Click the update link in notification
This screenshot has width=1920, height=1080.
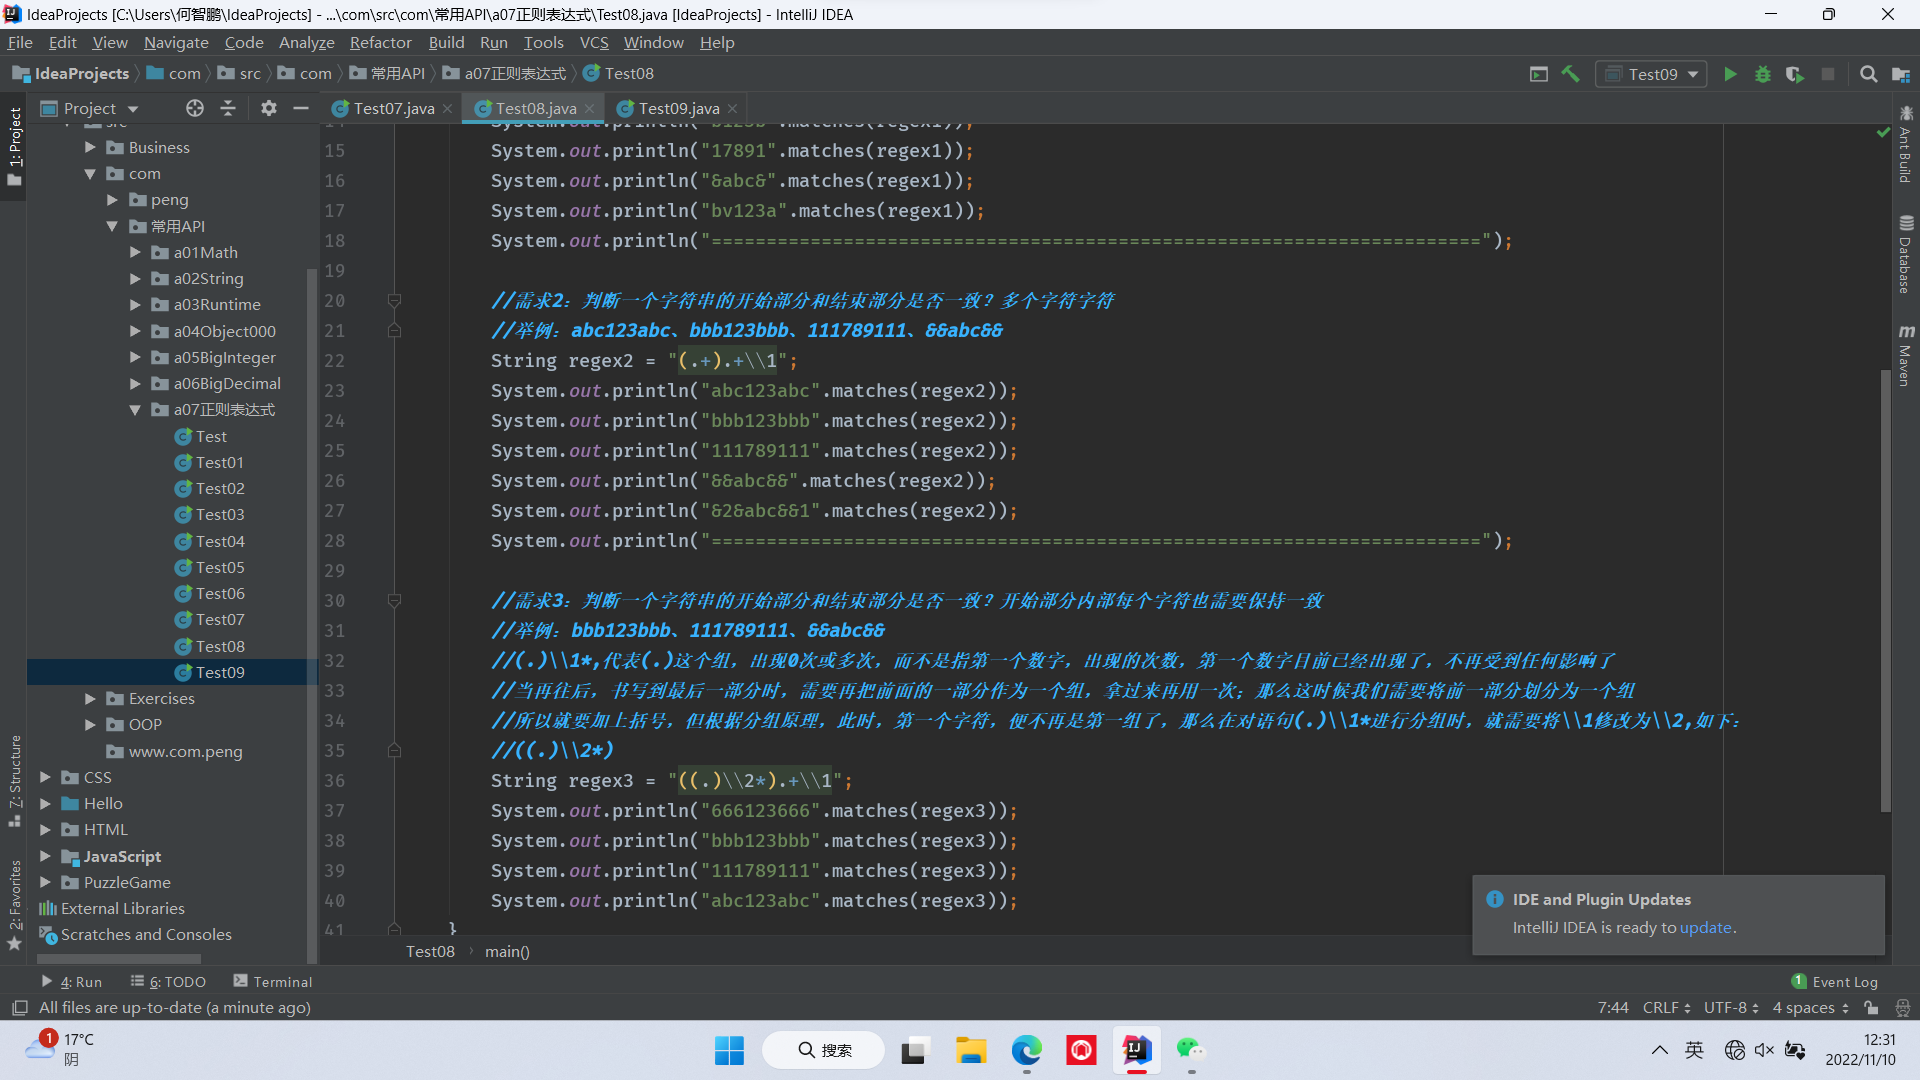coord(1705,927)
